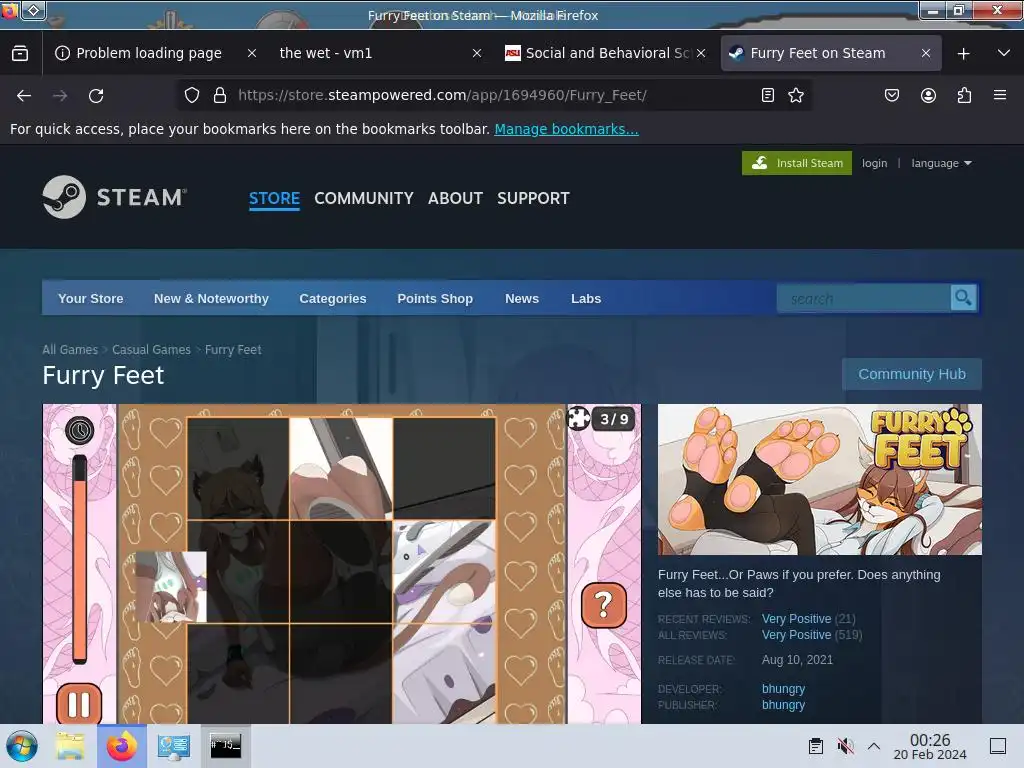
Task: Click the URL address bar
Action: pyautogui.click(x=493, y=95)
